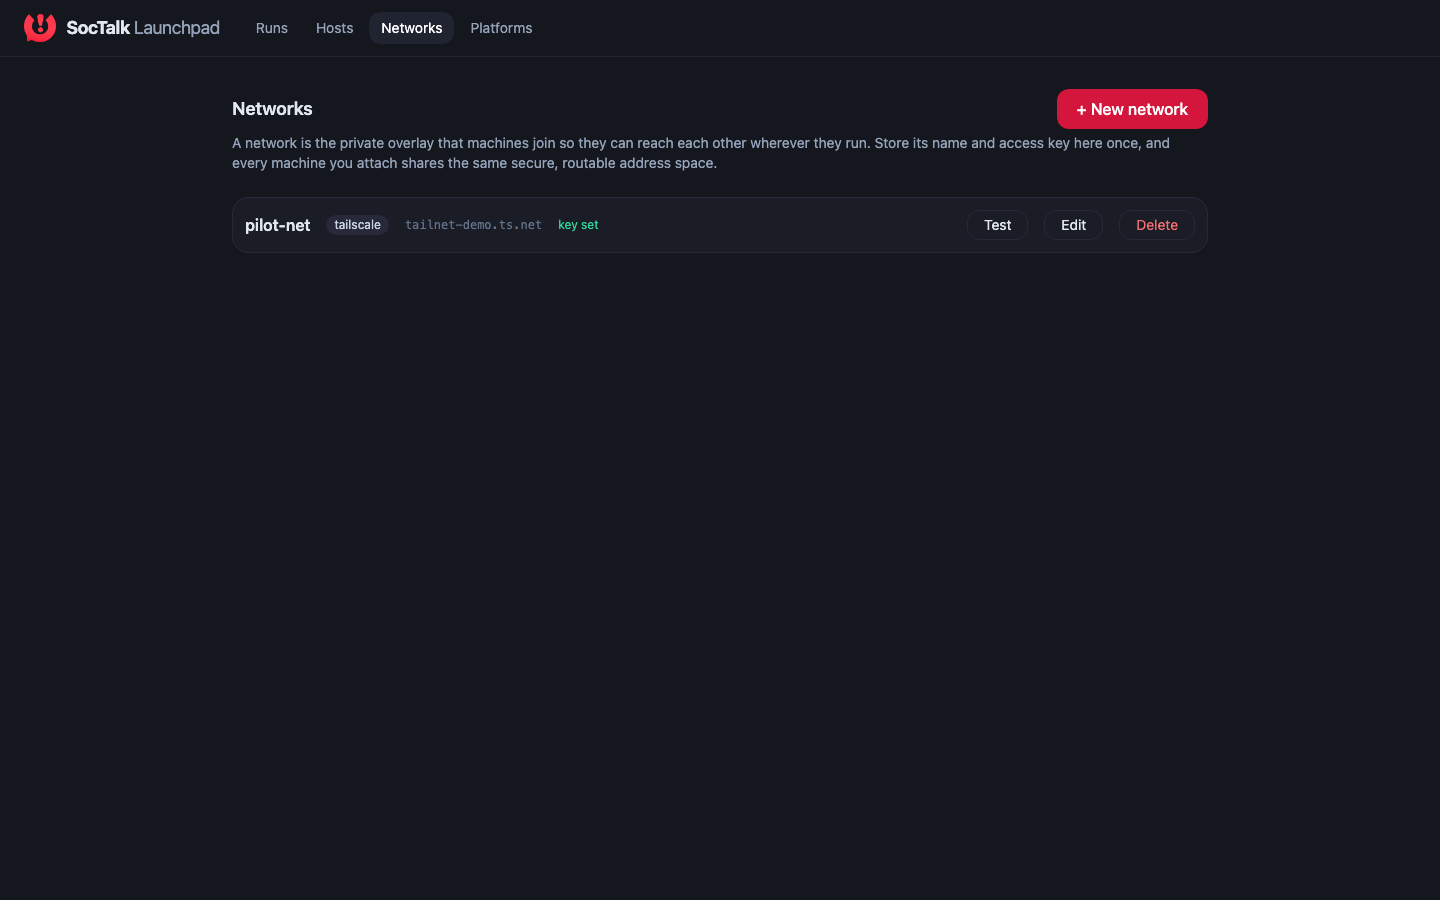1440x900 pixels.
Task: Edit the pilot-net network
Action: click(x=1073, y=225)
